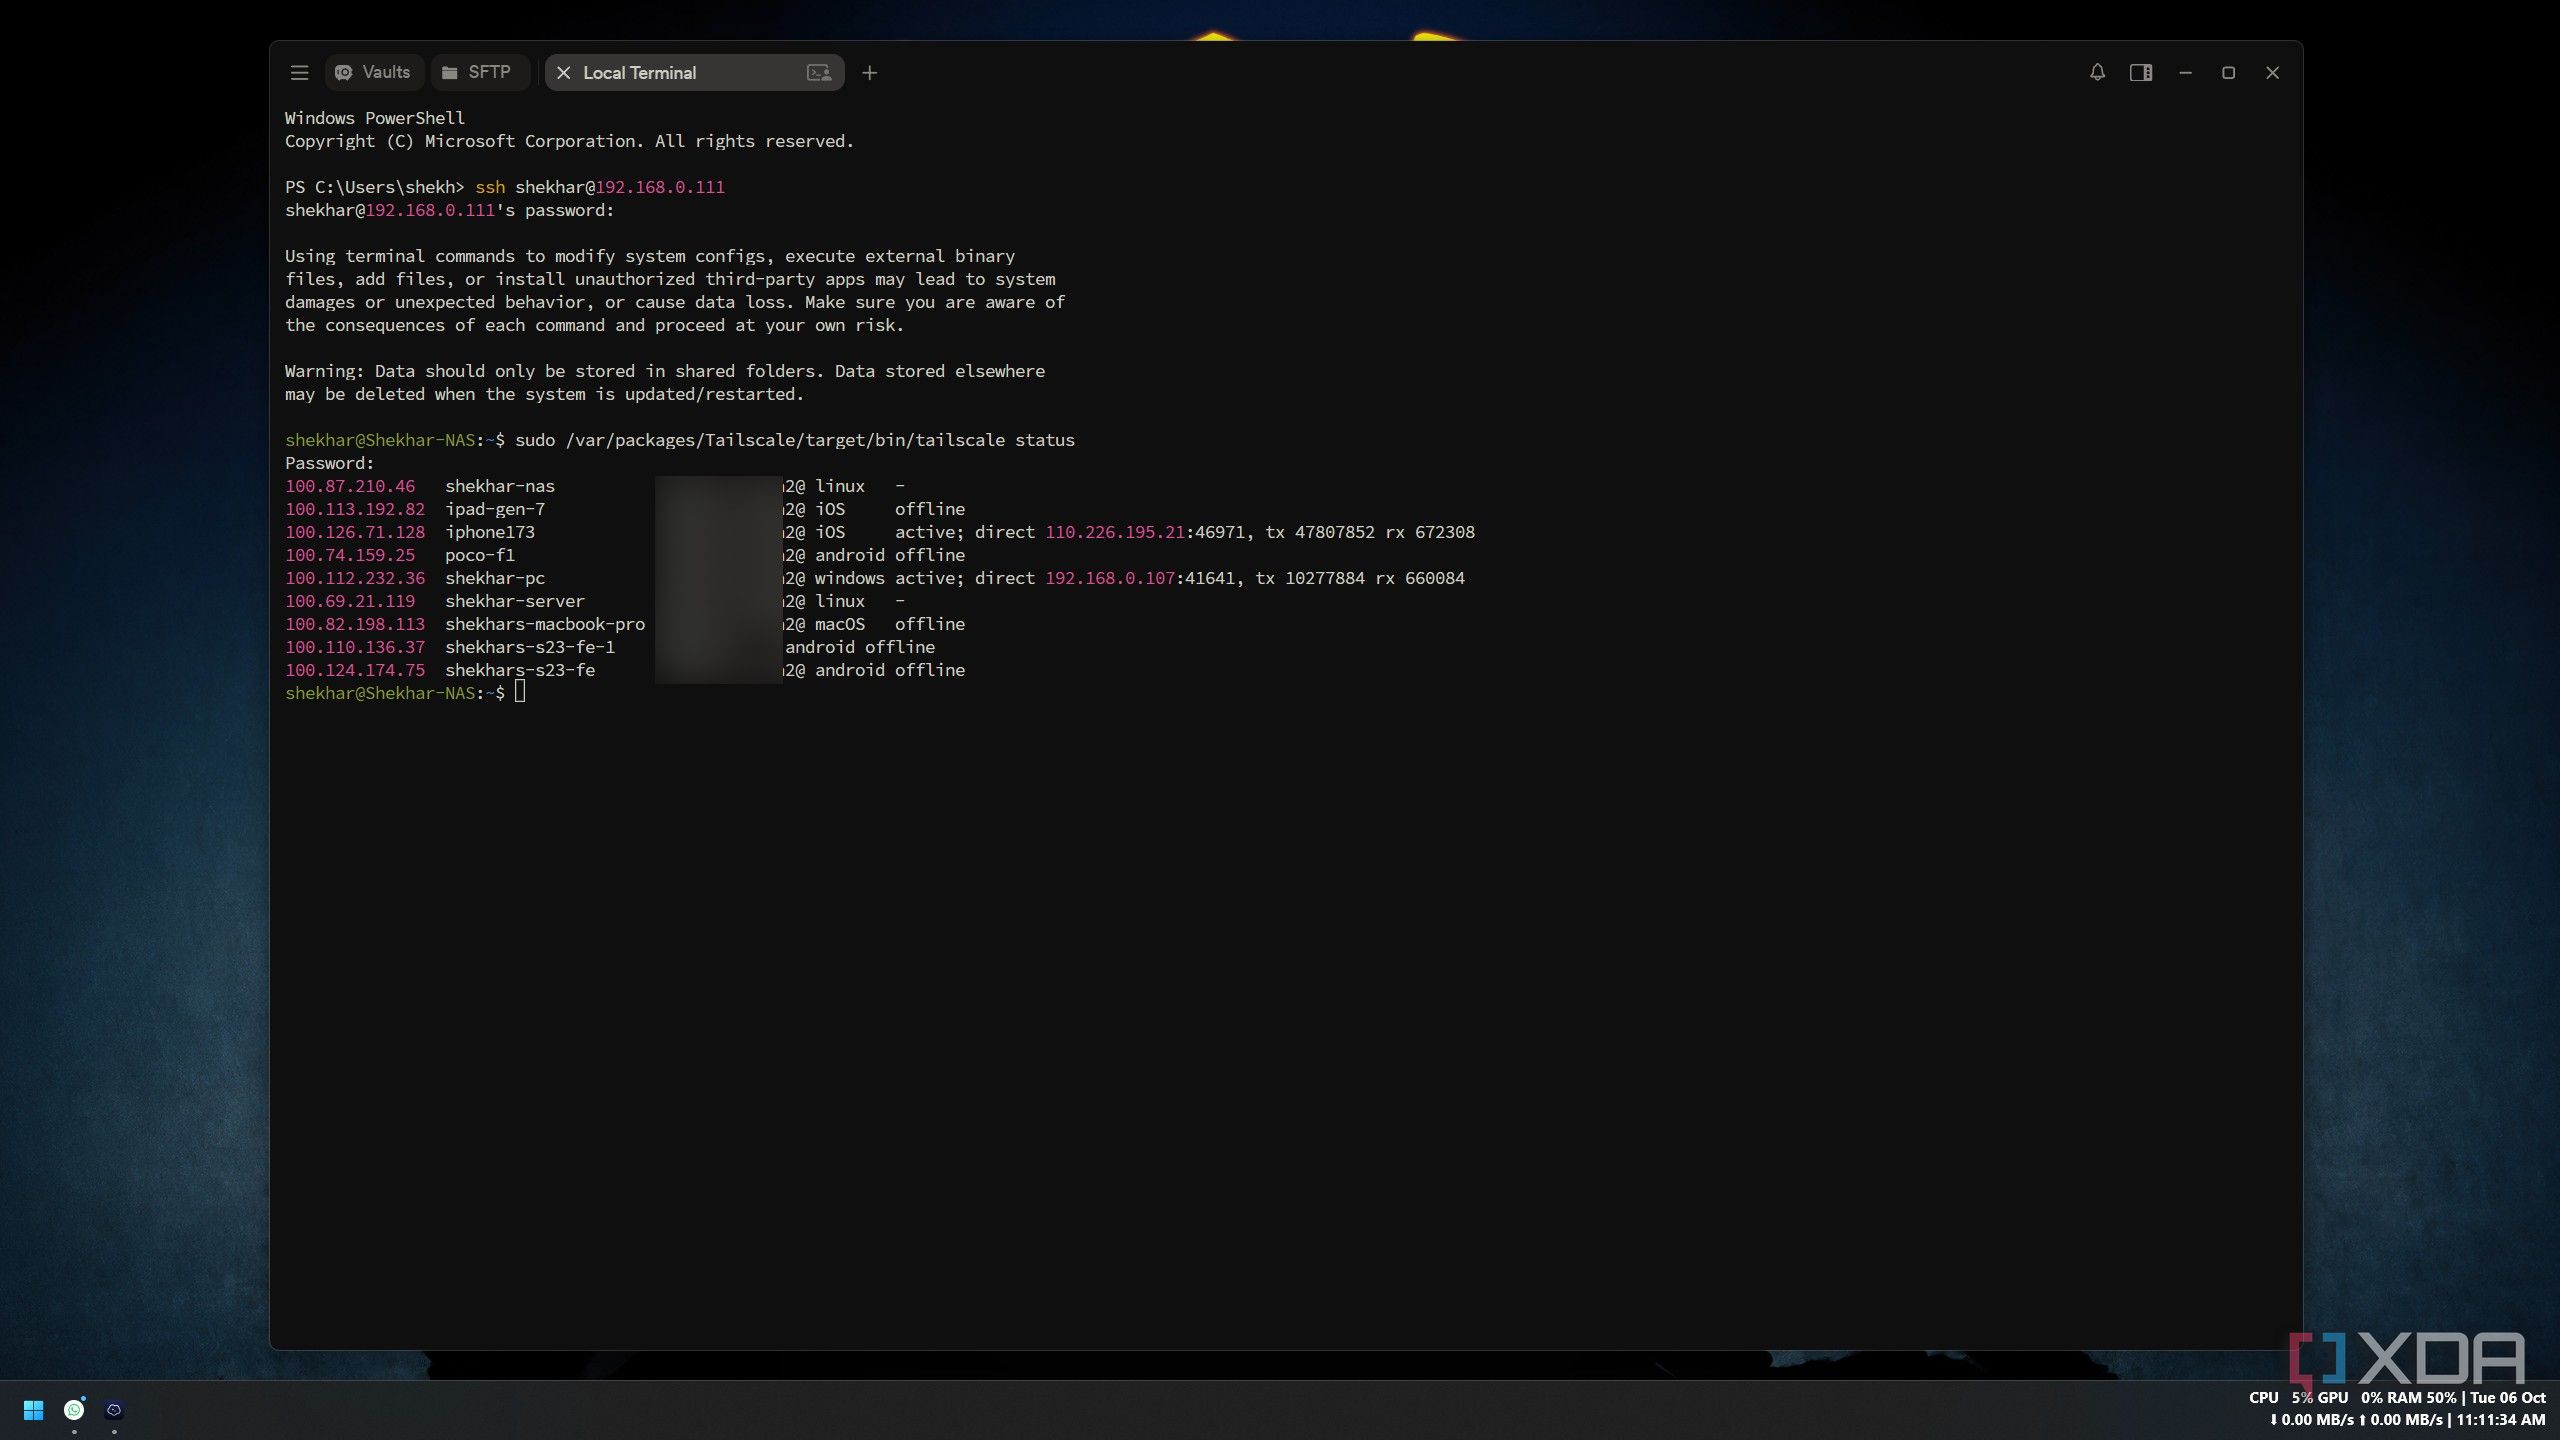Add a new tab with plus button

coord(870,73)
